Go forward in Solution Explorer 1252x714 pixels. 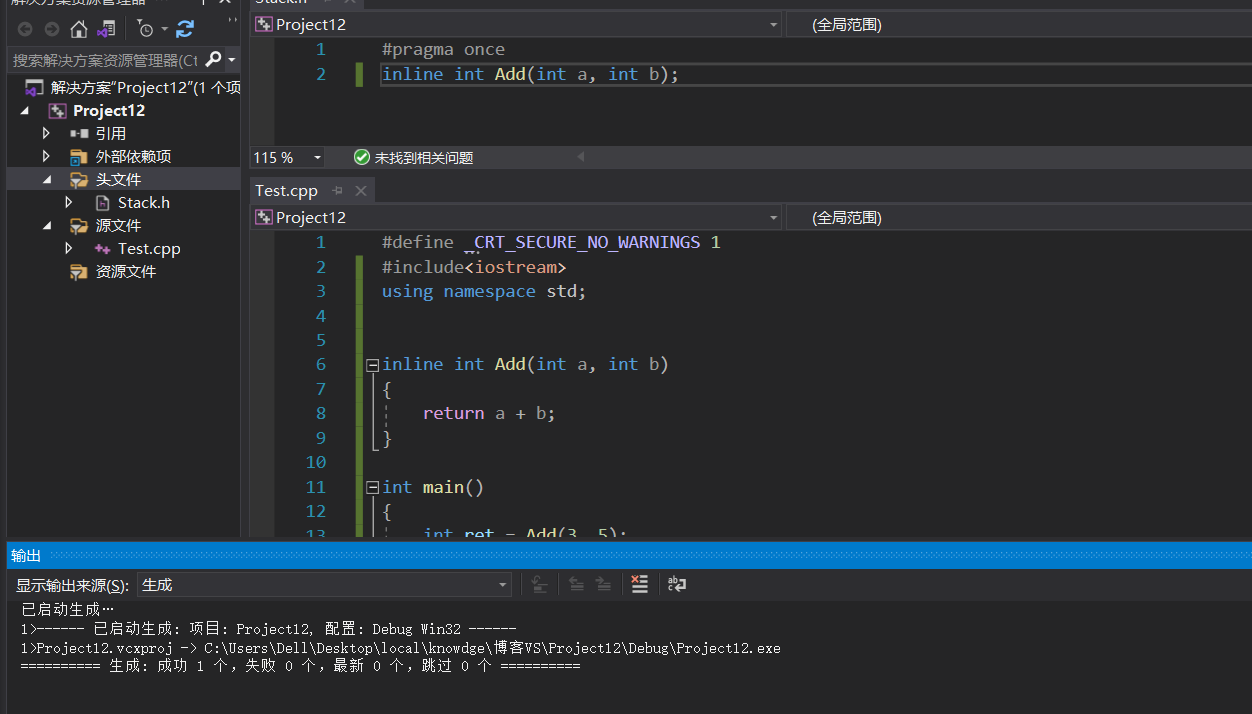[x=51, y=29]
